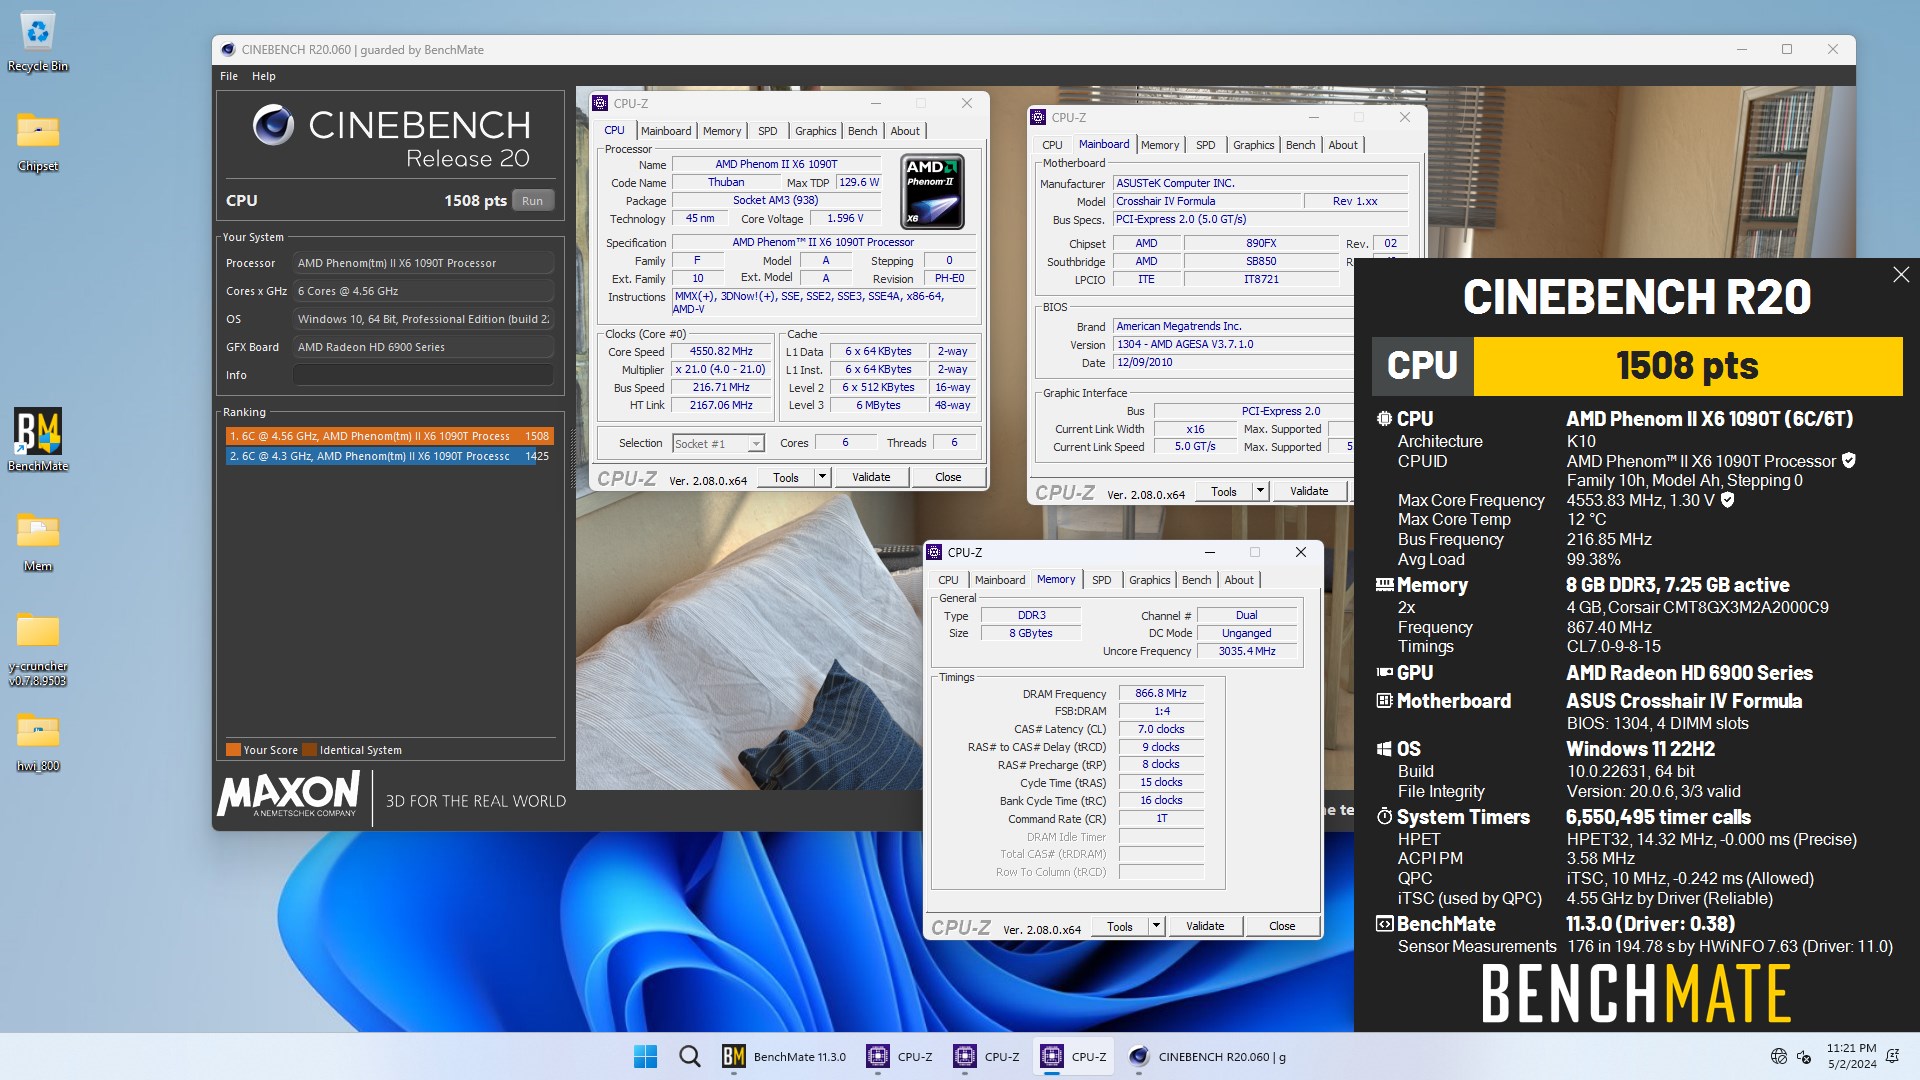This screenshot has width=1920, height=1080.
Task: Open network globe icon in system tray
Action: pos(1778,1056)
